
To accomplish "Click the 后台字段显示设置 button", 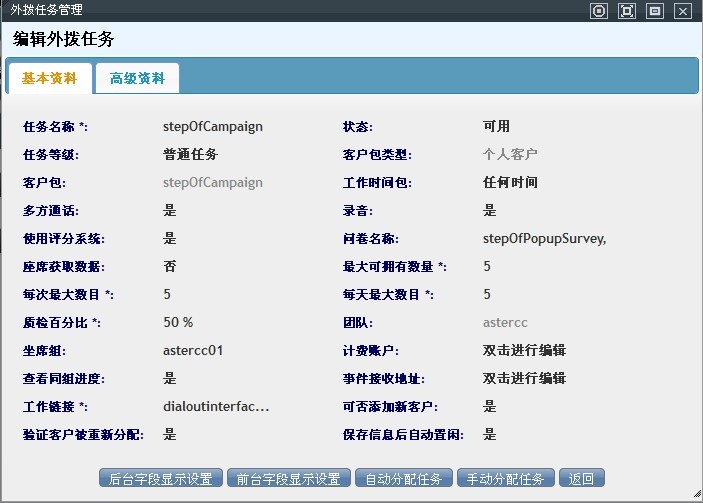I will tap(160, 478).
